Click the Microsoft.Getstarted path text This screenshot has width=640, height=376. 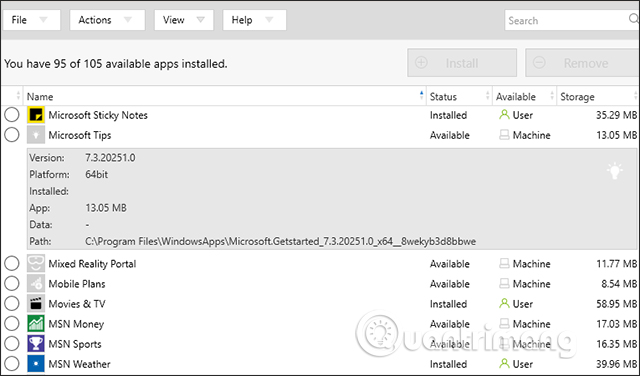280,242
